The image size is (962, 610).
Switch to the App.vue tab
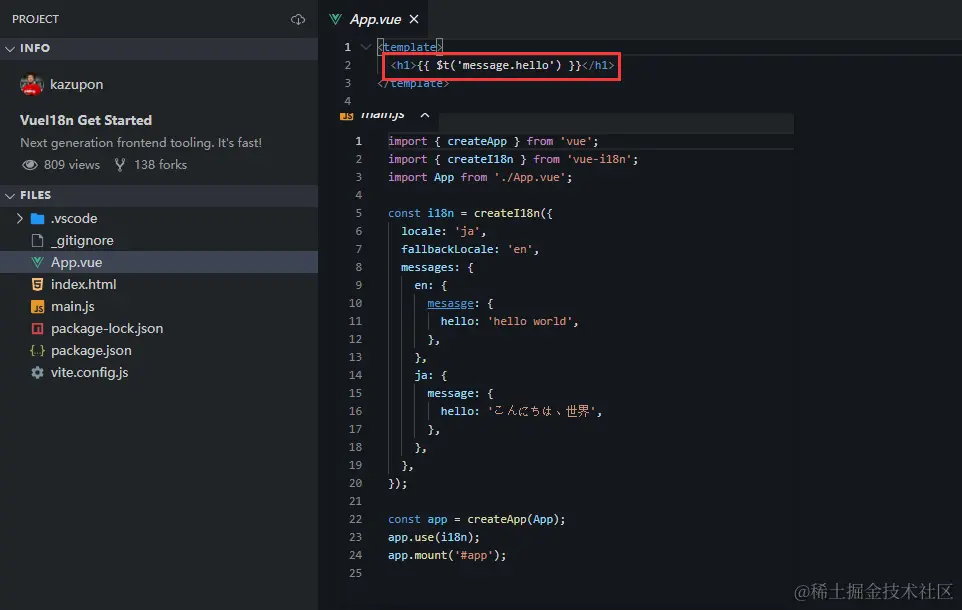pyautogui.click(x=375, y=18)
